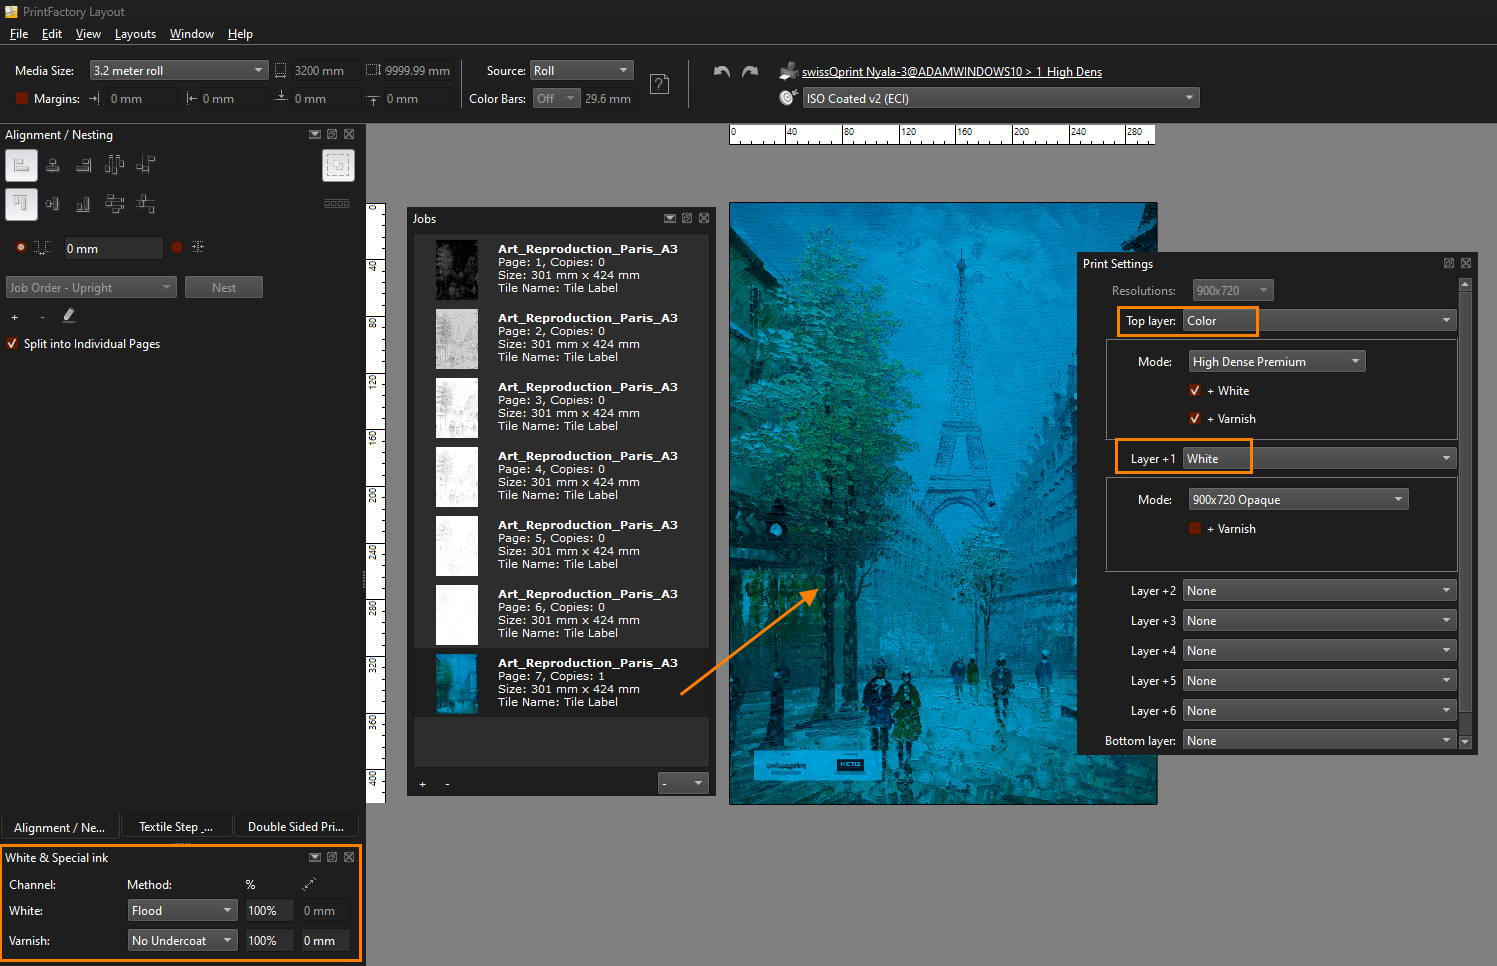Click the Print Settings scrollbar down arrow

pyautogui.click(x=1465, y=741)
